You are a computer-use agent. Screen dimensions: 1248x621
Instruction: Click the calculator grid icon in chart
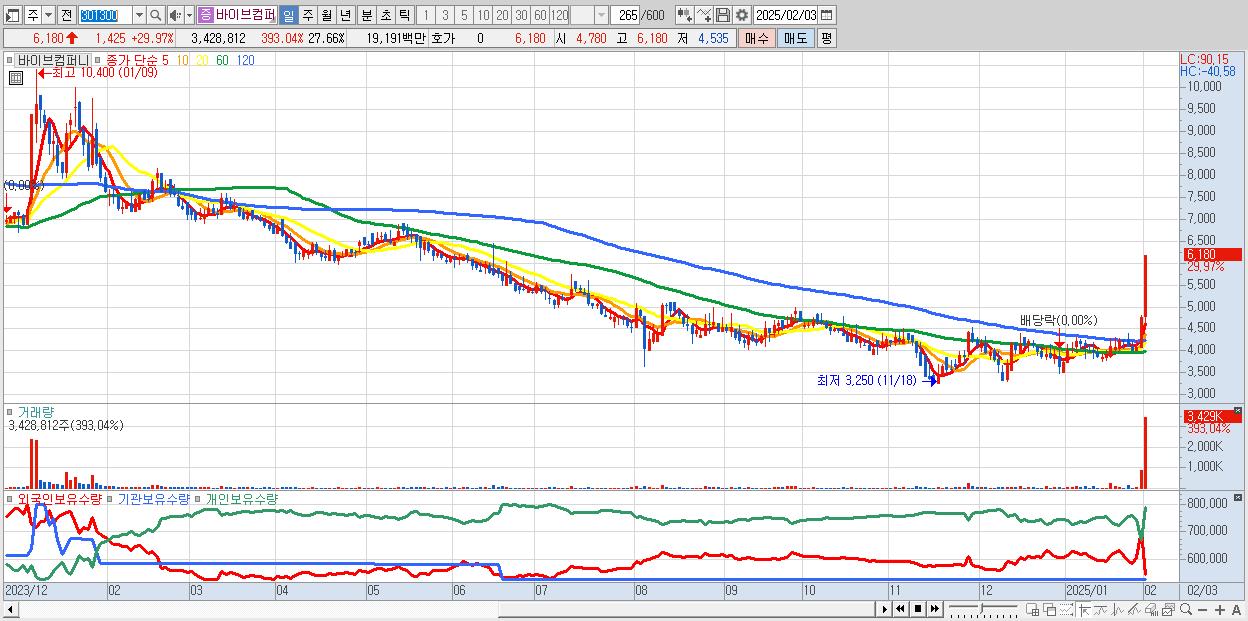[15, 77]
